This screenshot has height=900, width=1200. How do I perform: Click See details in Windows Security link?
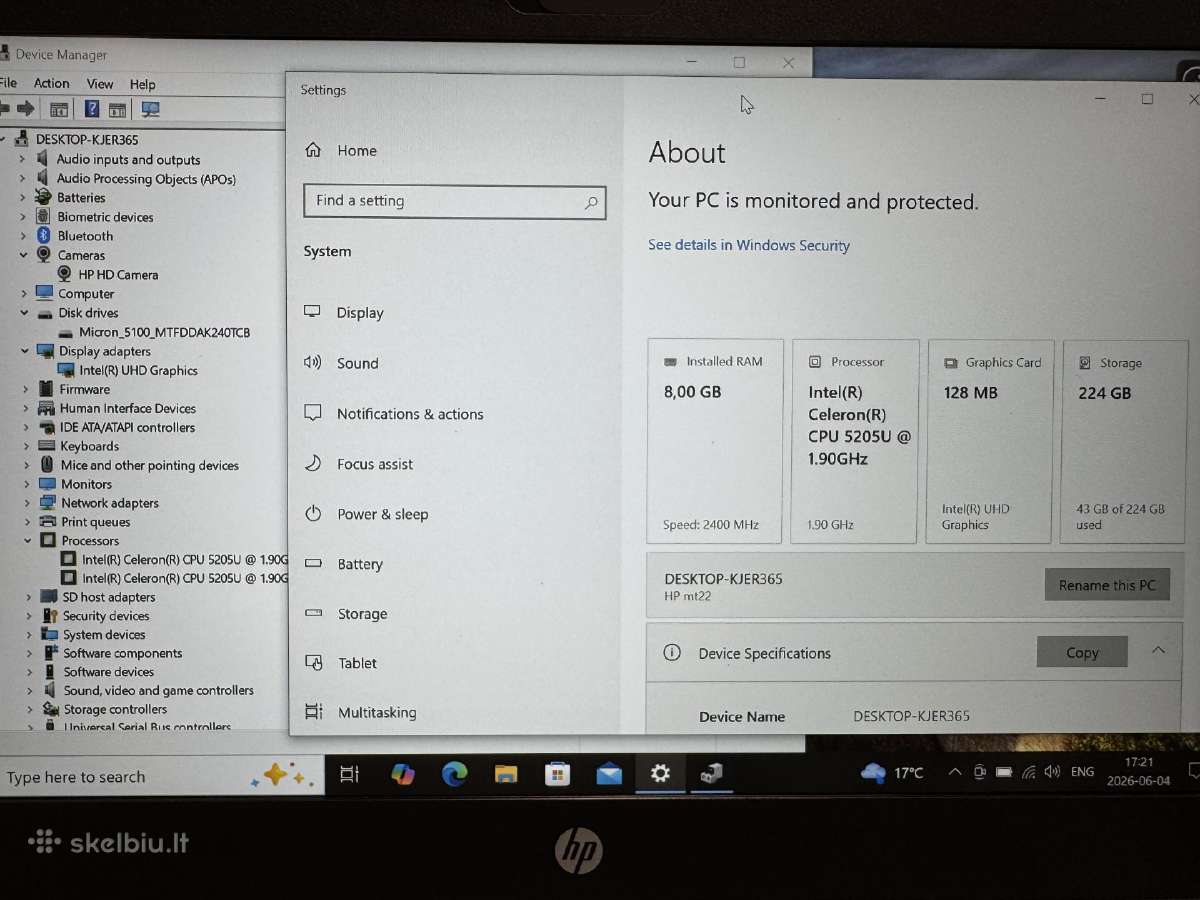(749, 245)
